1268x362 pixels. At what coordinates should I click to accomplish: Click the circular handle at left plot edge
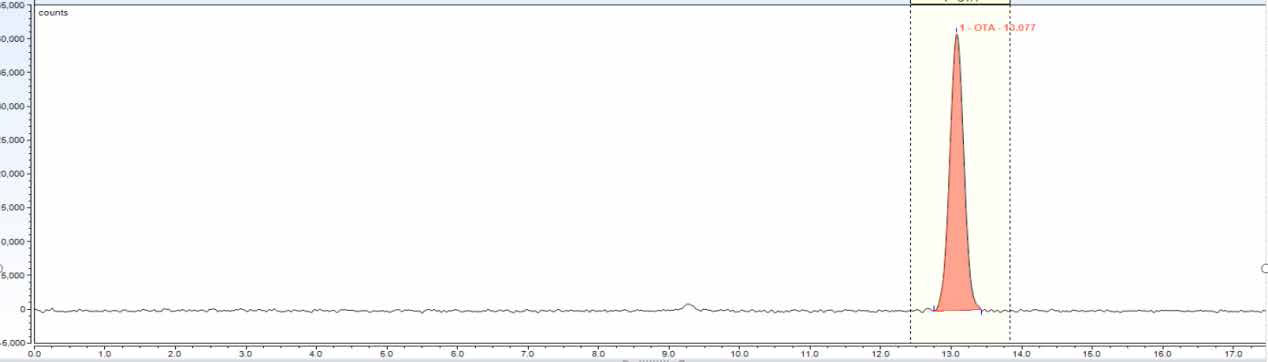(x=2, y=268)
